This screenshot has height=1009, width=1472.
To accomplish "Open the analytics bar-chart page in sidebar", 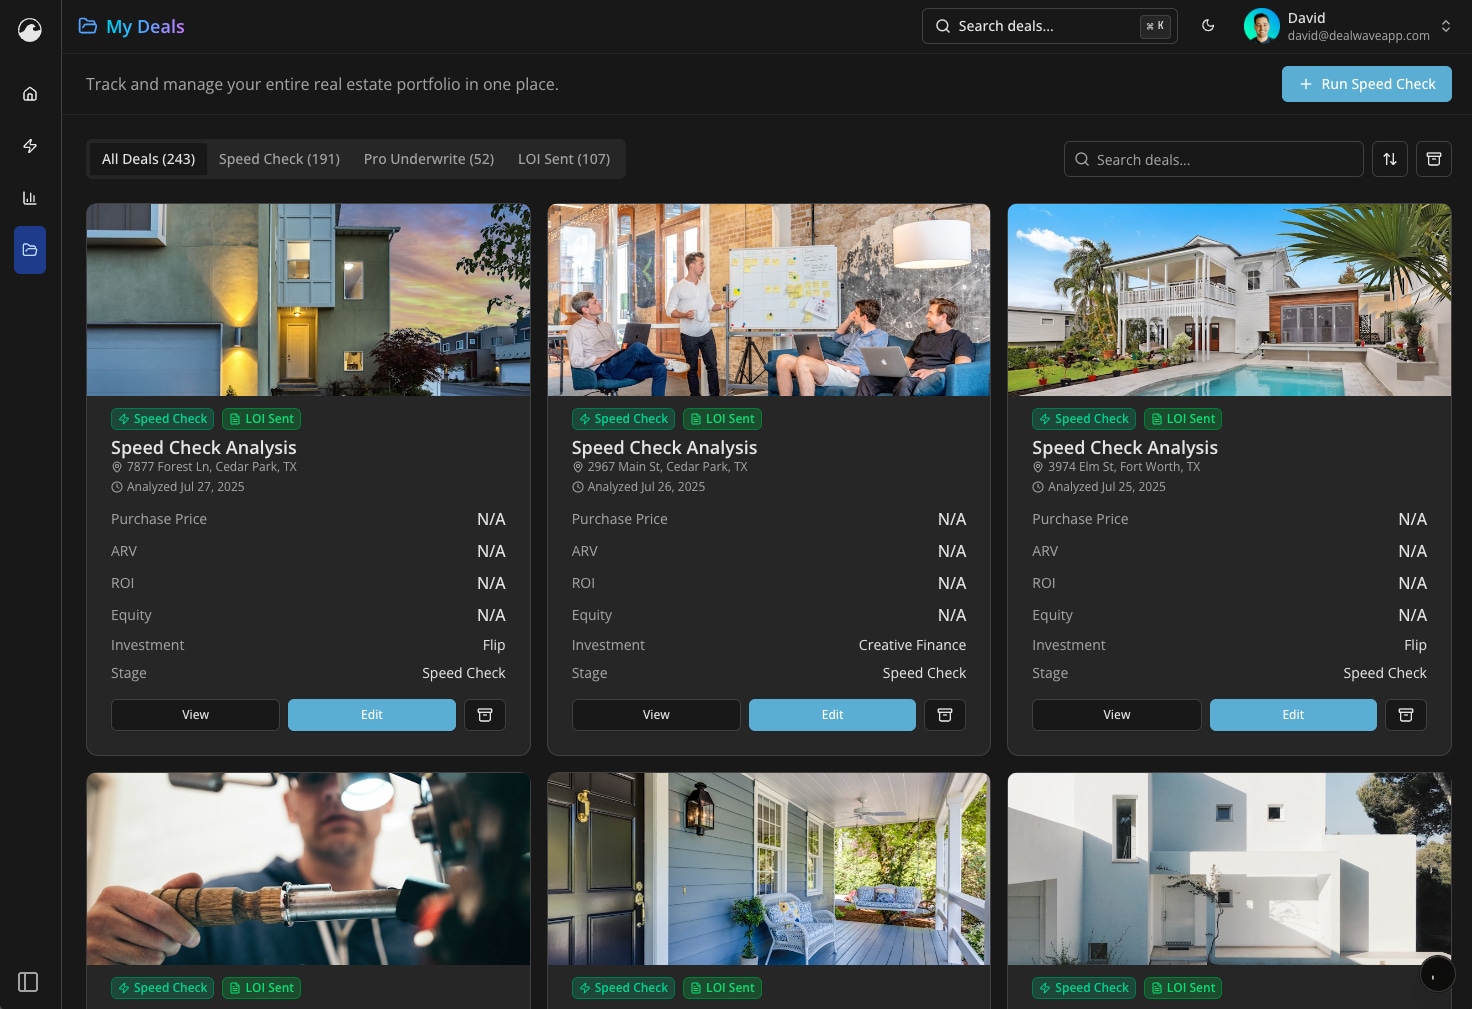I will point(30,198).
